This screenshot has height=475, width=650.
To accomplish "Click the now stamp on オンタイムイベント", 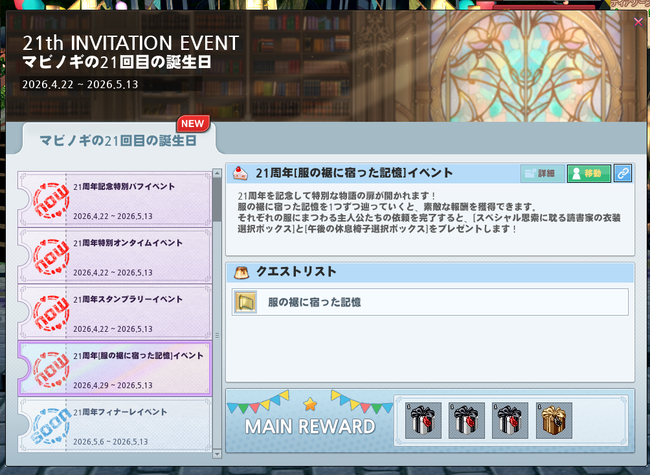I will pyautogui.click(x=51, y=257).
